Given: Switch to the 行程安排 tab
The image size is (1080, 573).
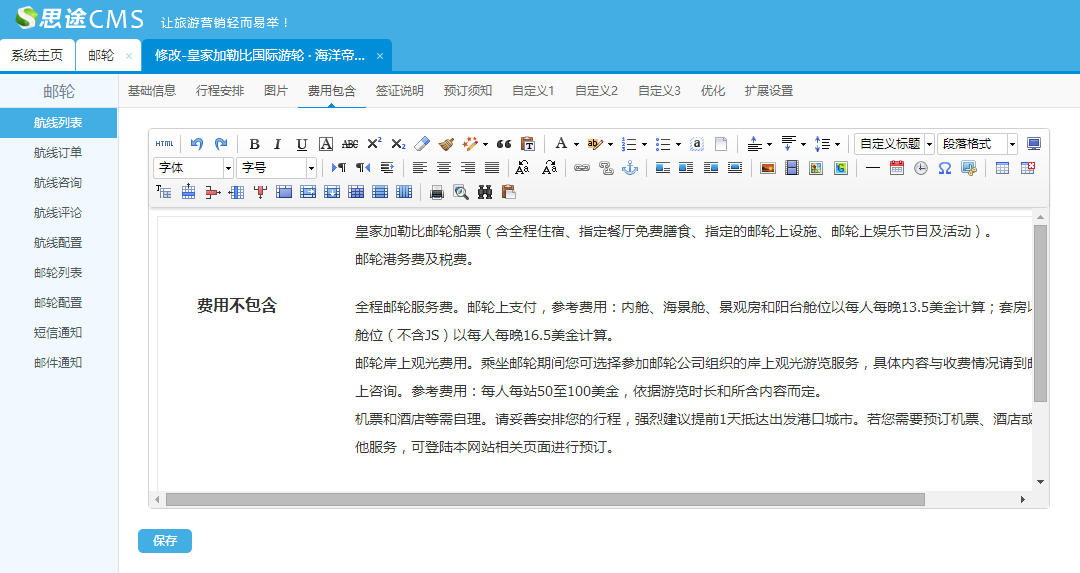Looking at the screenshot, I should (x=220, y=91).
